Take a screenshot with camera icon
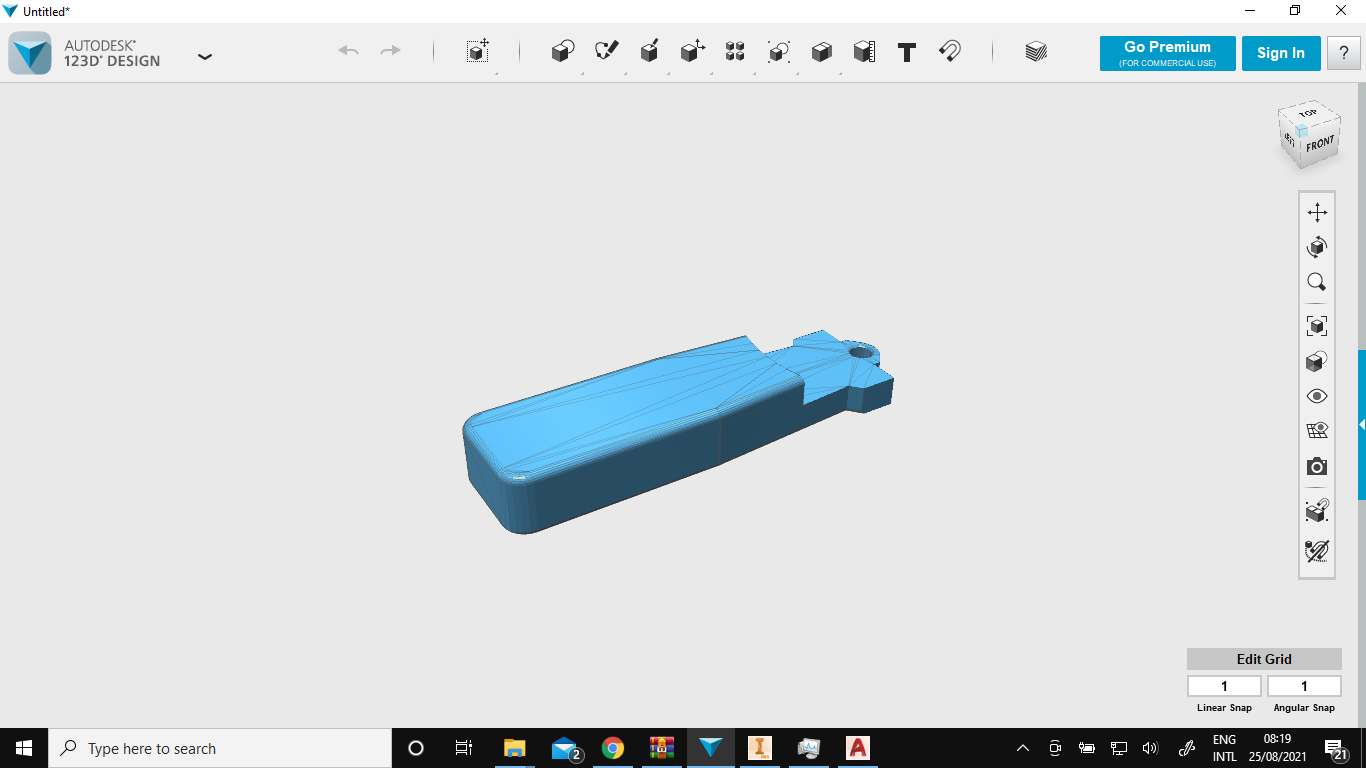Viewport: 1366px width, 768px height. pos(1317,467)
